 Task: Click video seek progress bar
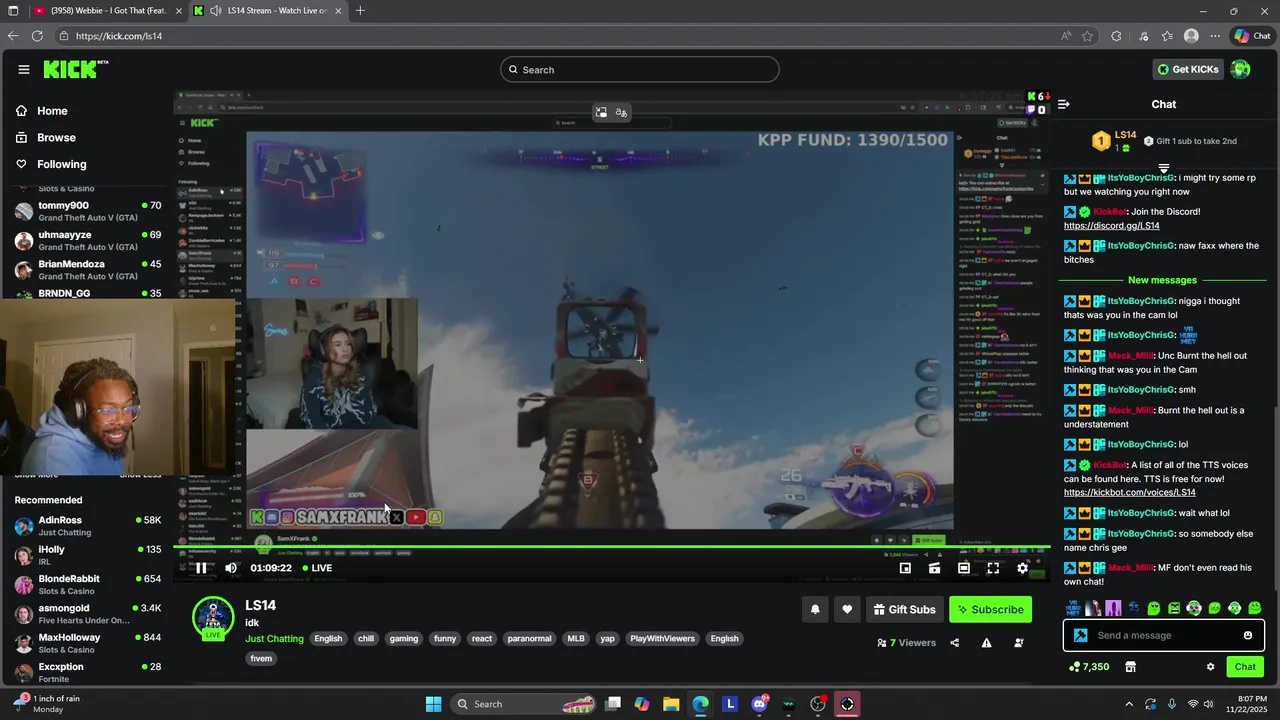611,547
